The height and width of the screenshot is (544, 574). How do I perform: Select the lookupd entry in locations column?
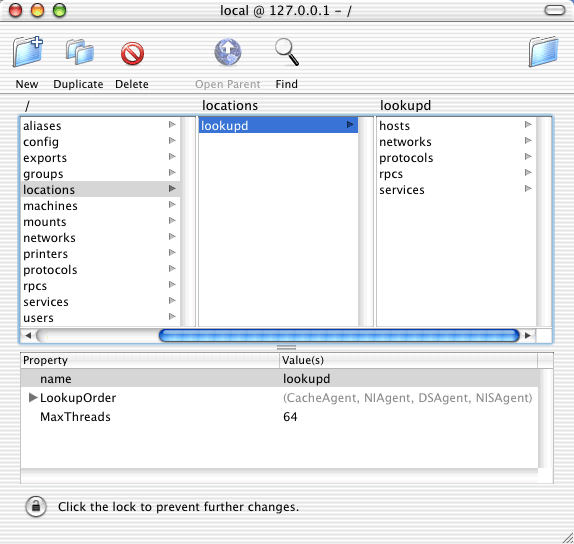pyautogui.click(x=278, y=125)
